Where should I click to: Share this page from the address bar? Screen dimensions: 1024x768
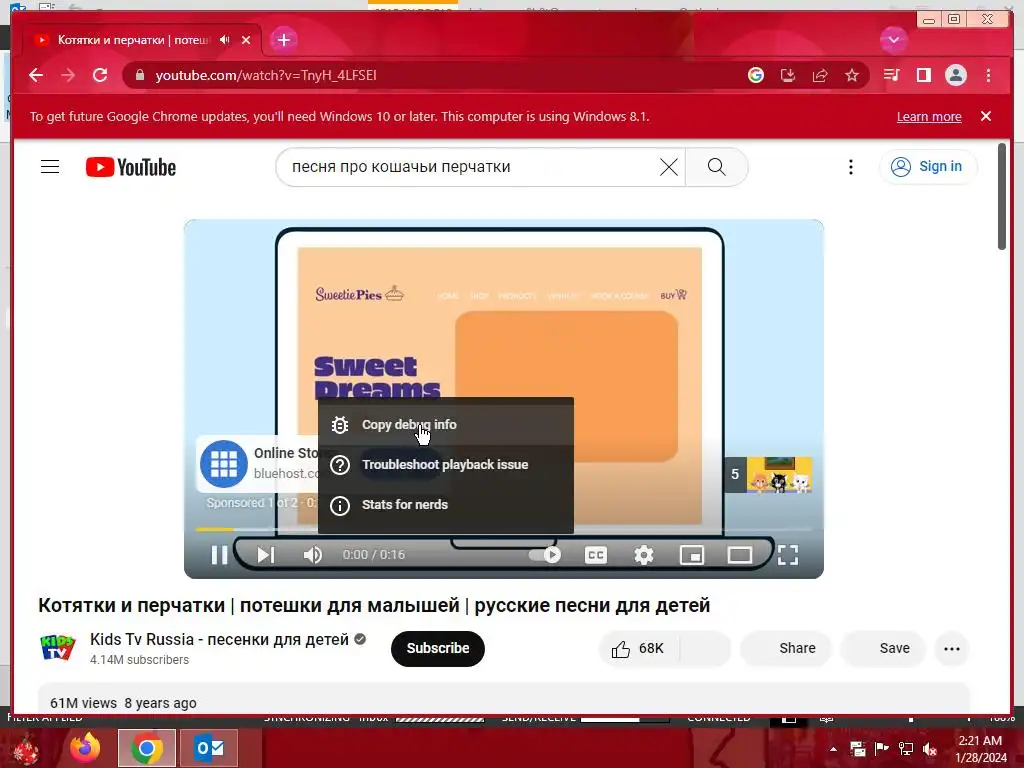pyautogui.click(x=820, y=75)
